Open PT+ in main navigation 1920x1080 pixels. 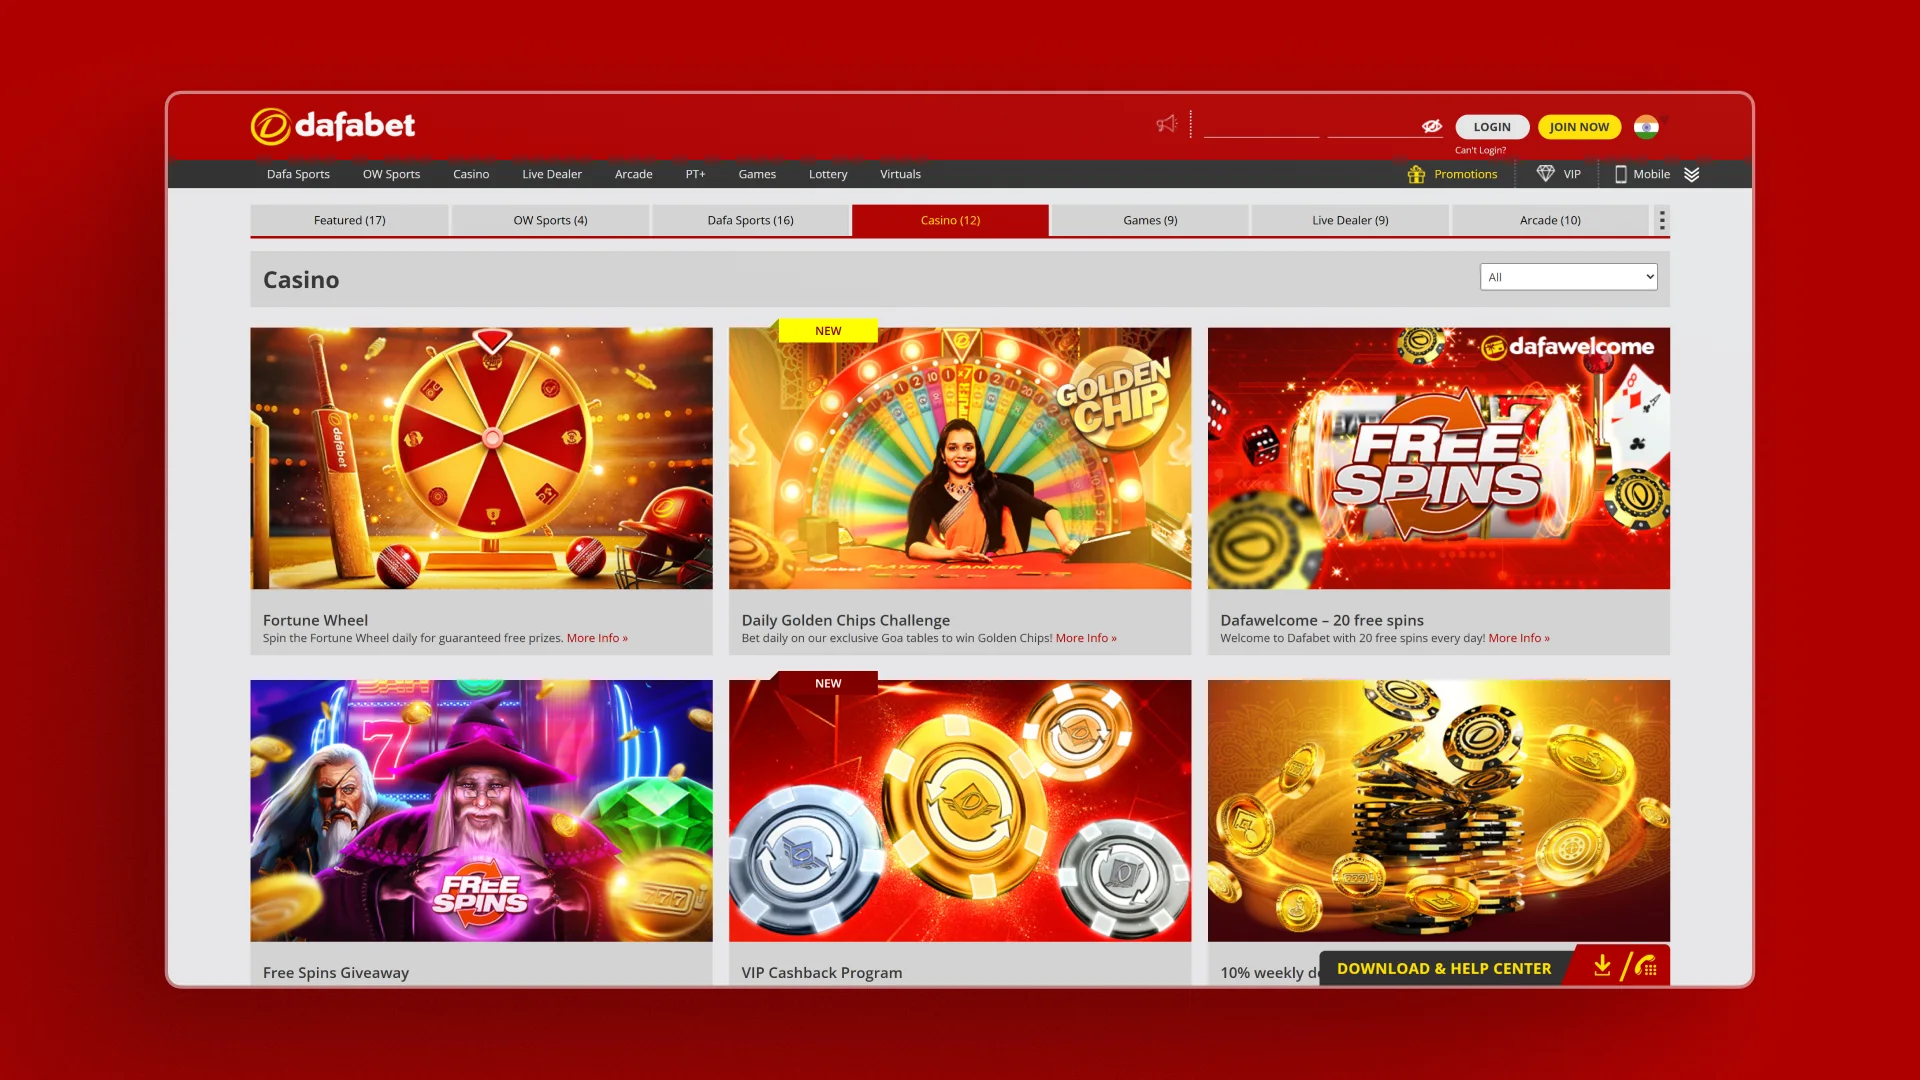[695, 174]
